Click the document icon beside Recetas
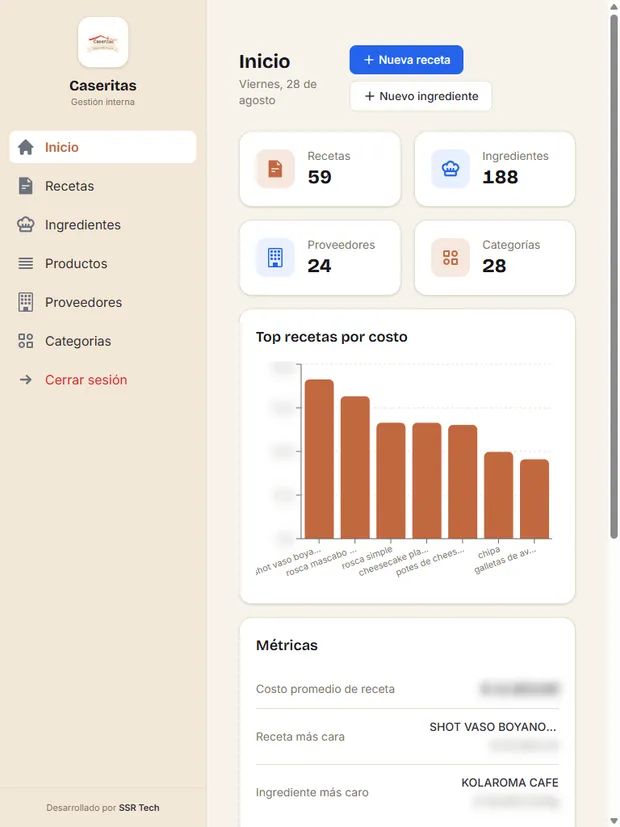The width and height of the screenshot is (620, 827). click(x=25, y=186)
